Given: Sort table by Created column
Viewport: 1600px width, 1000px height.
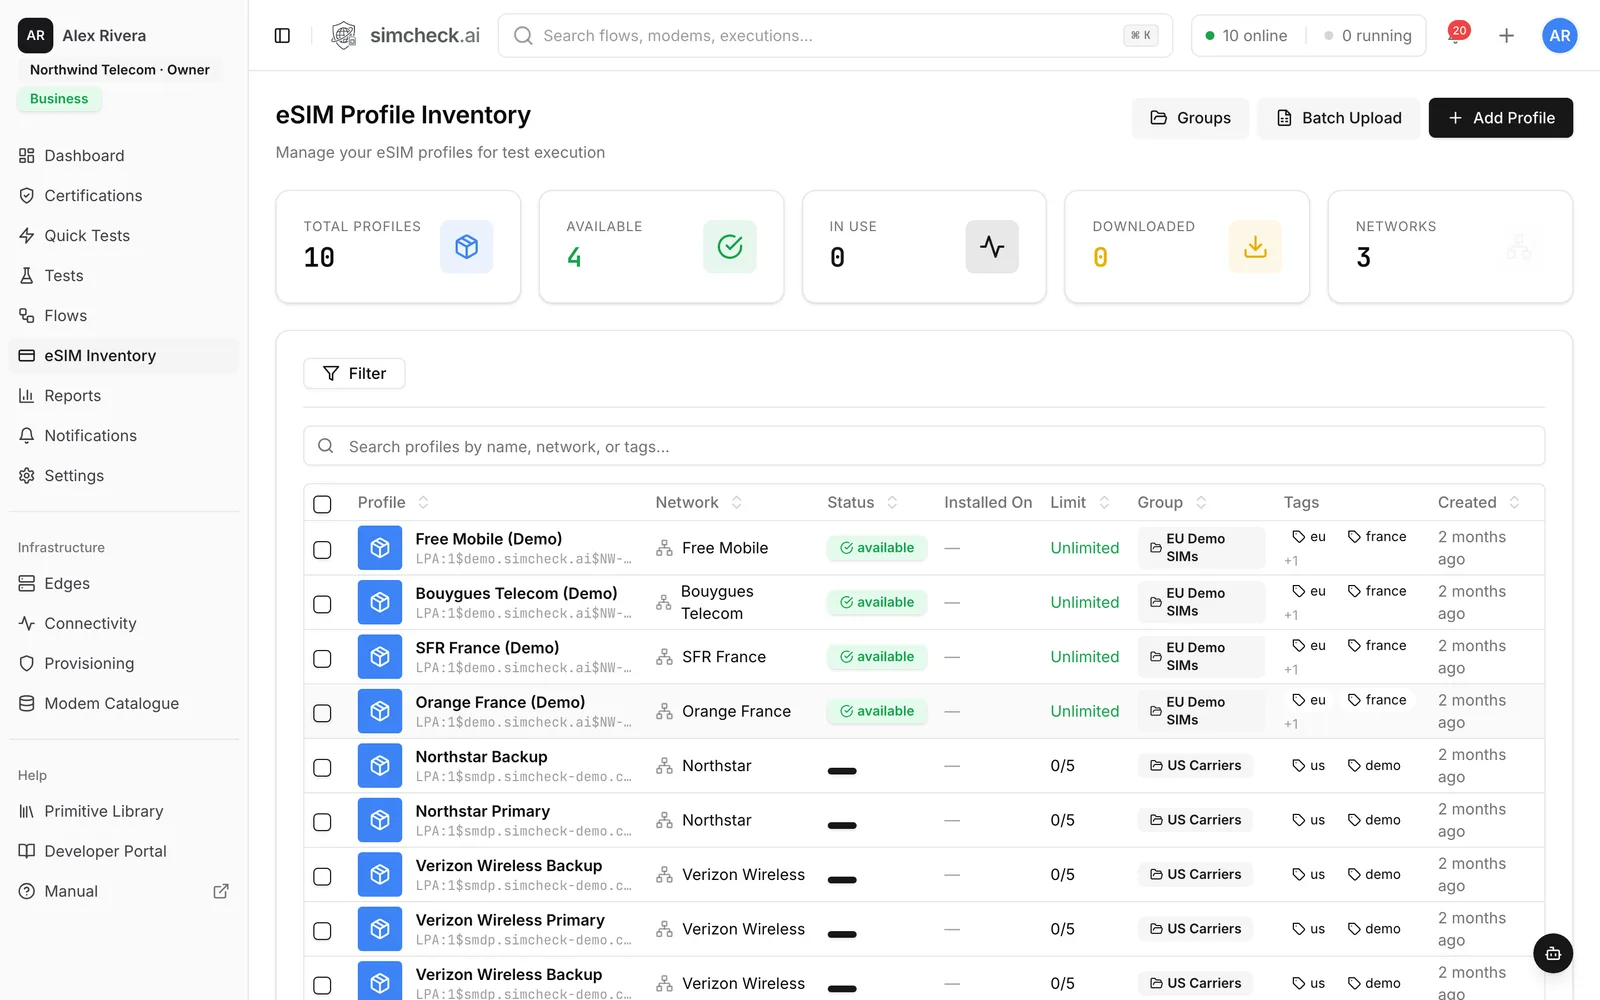Looking at the screenshot, I should pyautogui.click(x=1479, y=502).
